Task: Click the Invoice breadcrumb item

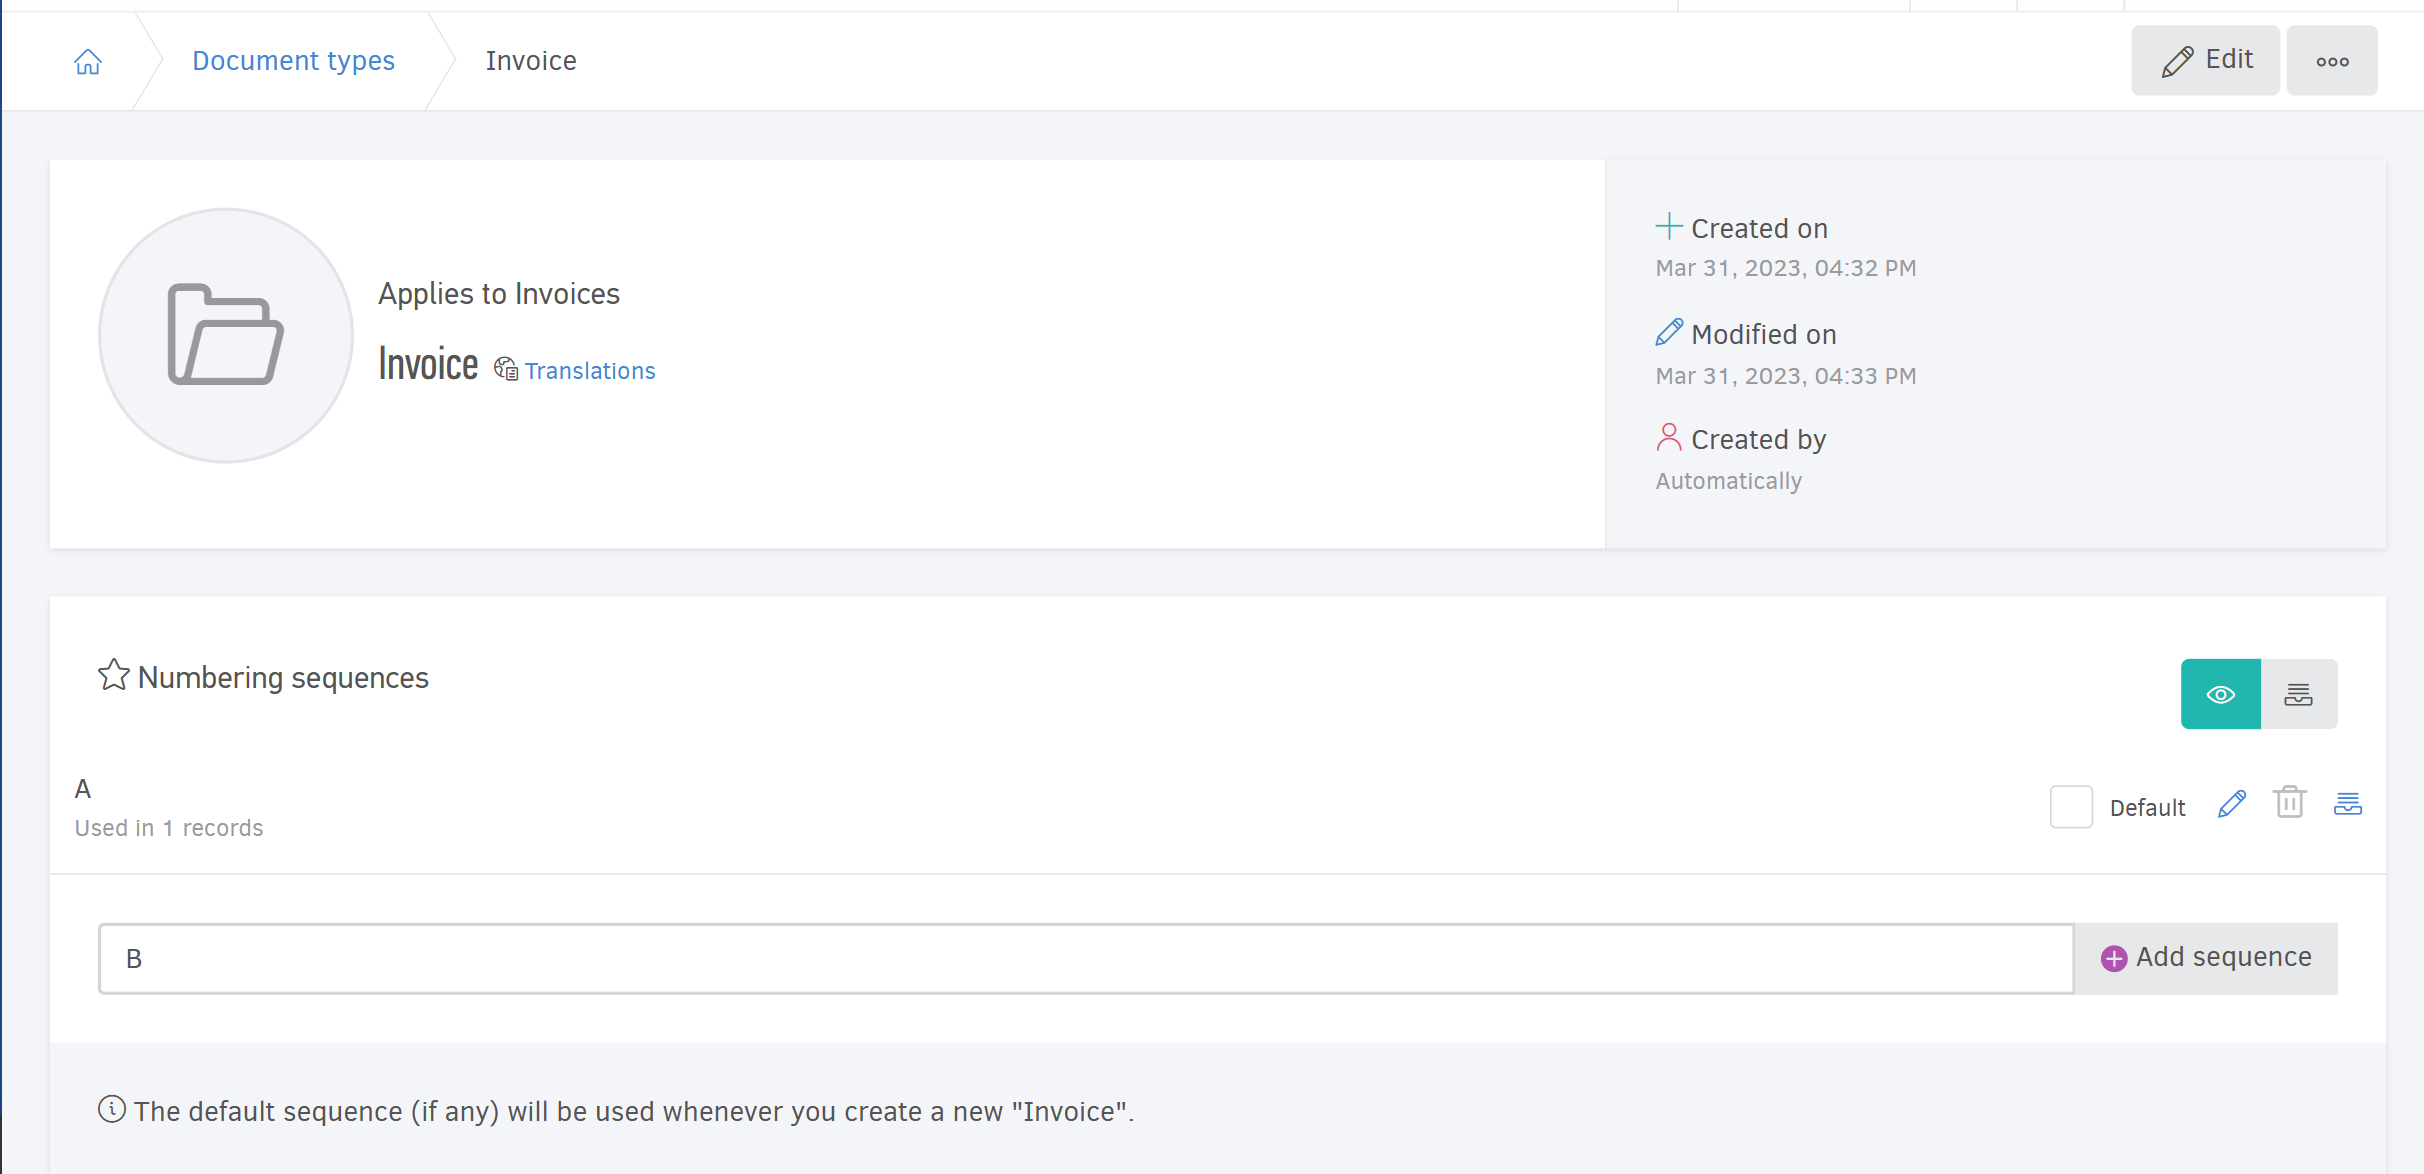Action: pos(531,61)
